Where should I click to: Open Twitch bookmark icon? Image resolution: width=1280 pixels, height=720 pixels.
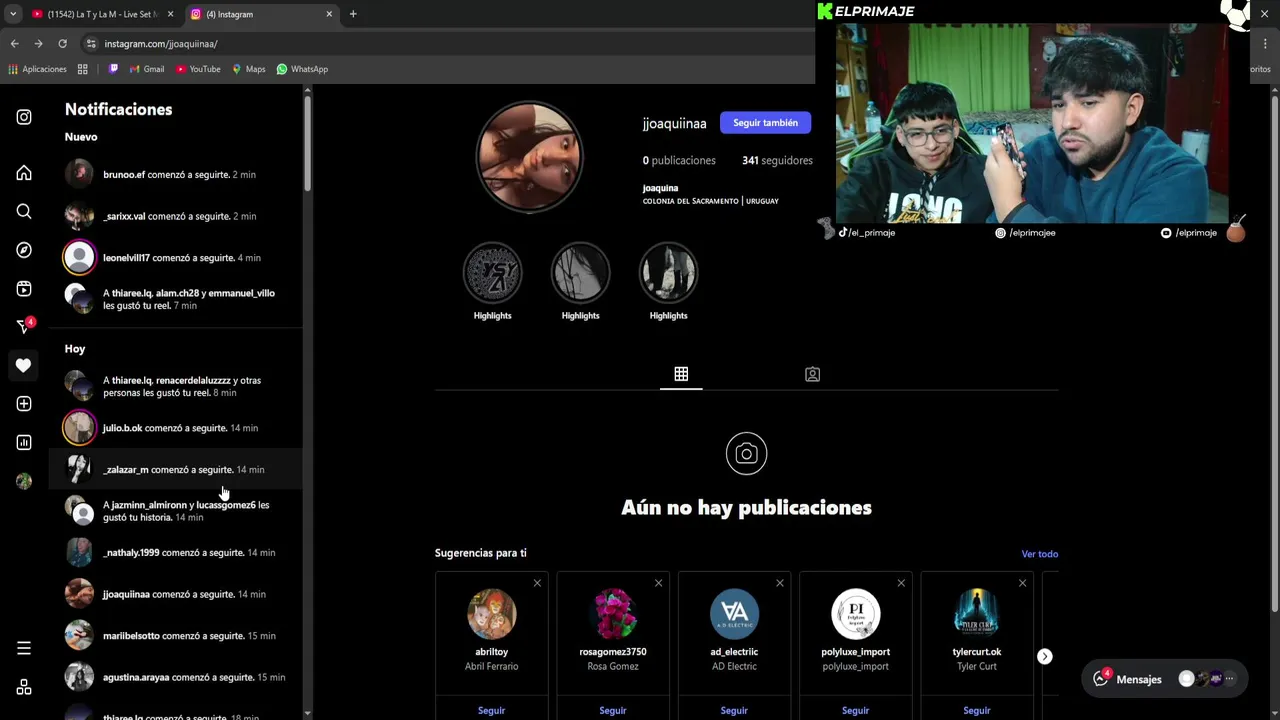[113, 69]
